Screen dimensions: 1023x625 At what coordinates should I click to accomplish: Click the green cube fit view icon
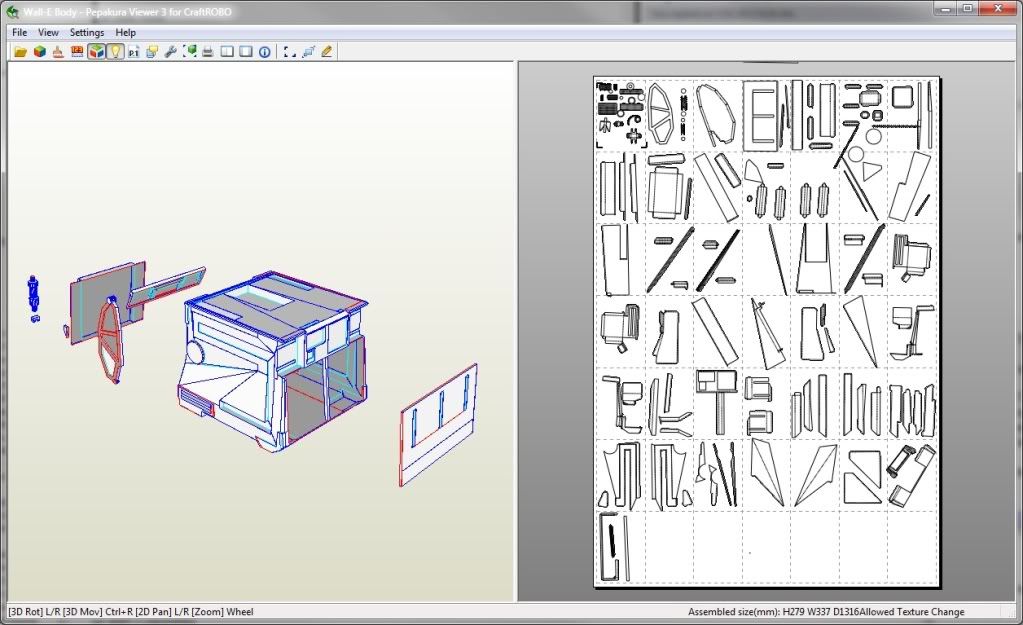pyautogui.click(x=190, y=52)
